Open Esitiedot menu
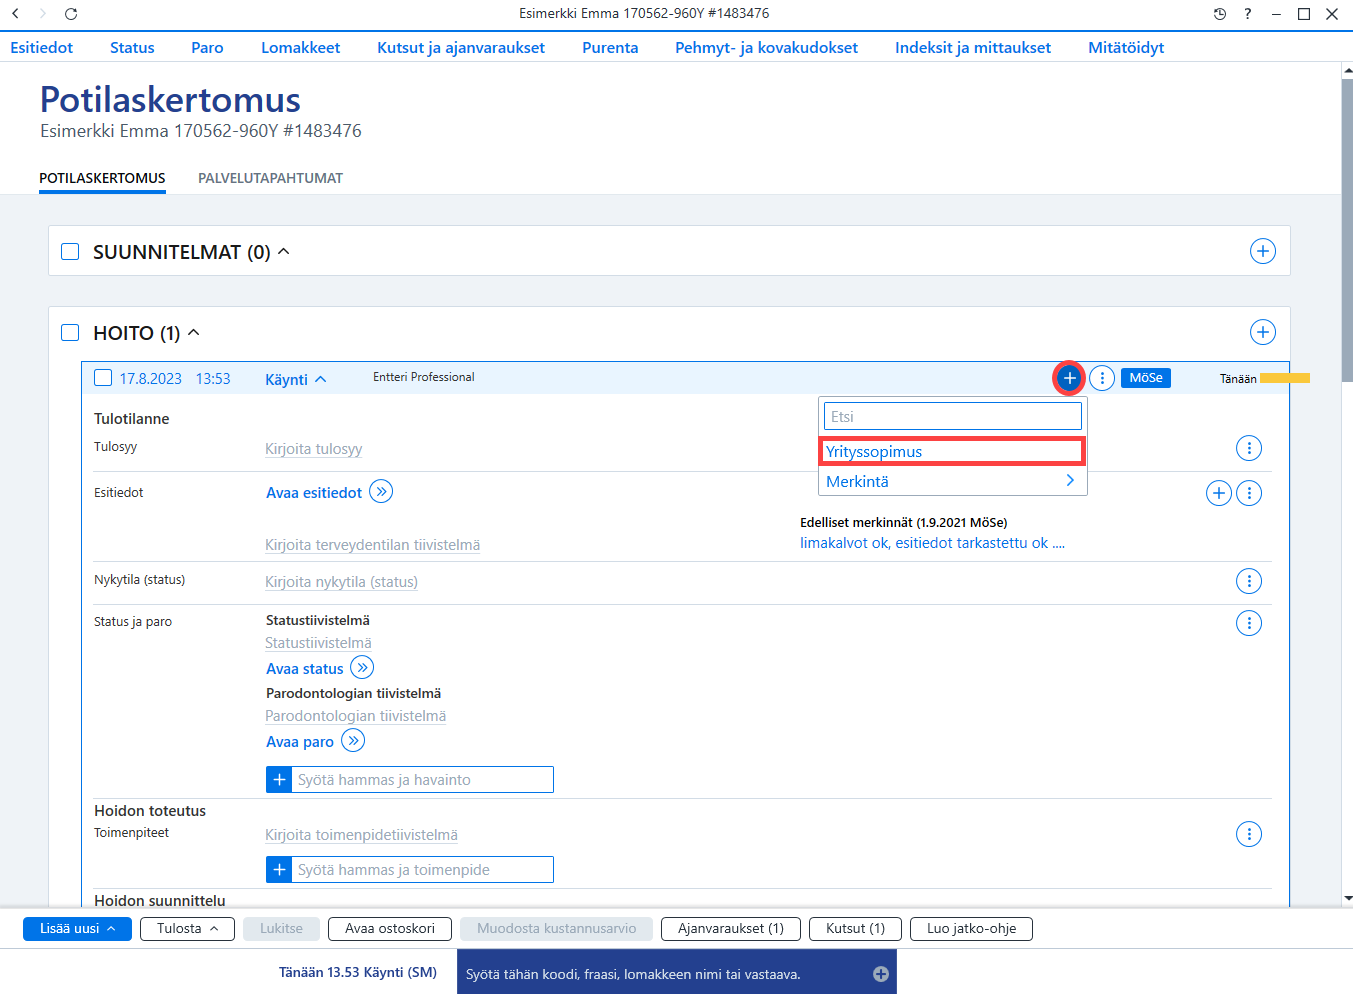The height and width of the screenshot is (994, 1353). (x=42, y=47)
